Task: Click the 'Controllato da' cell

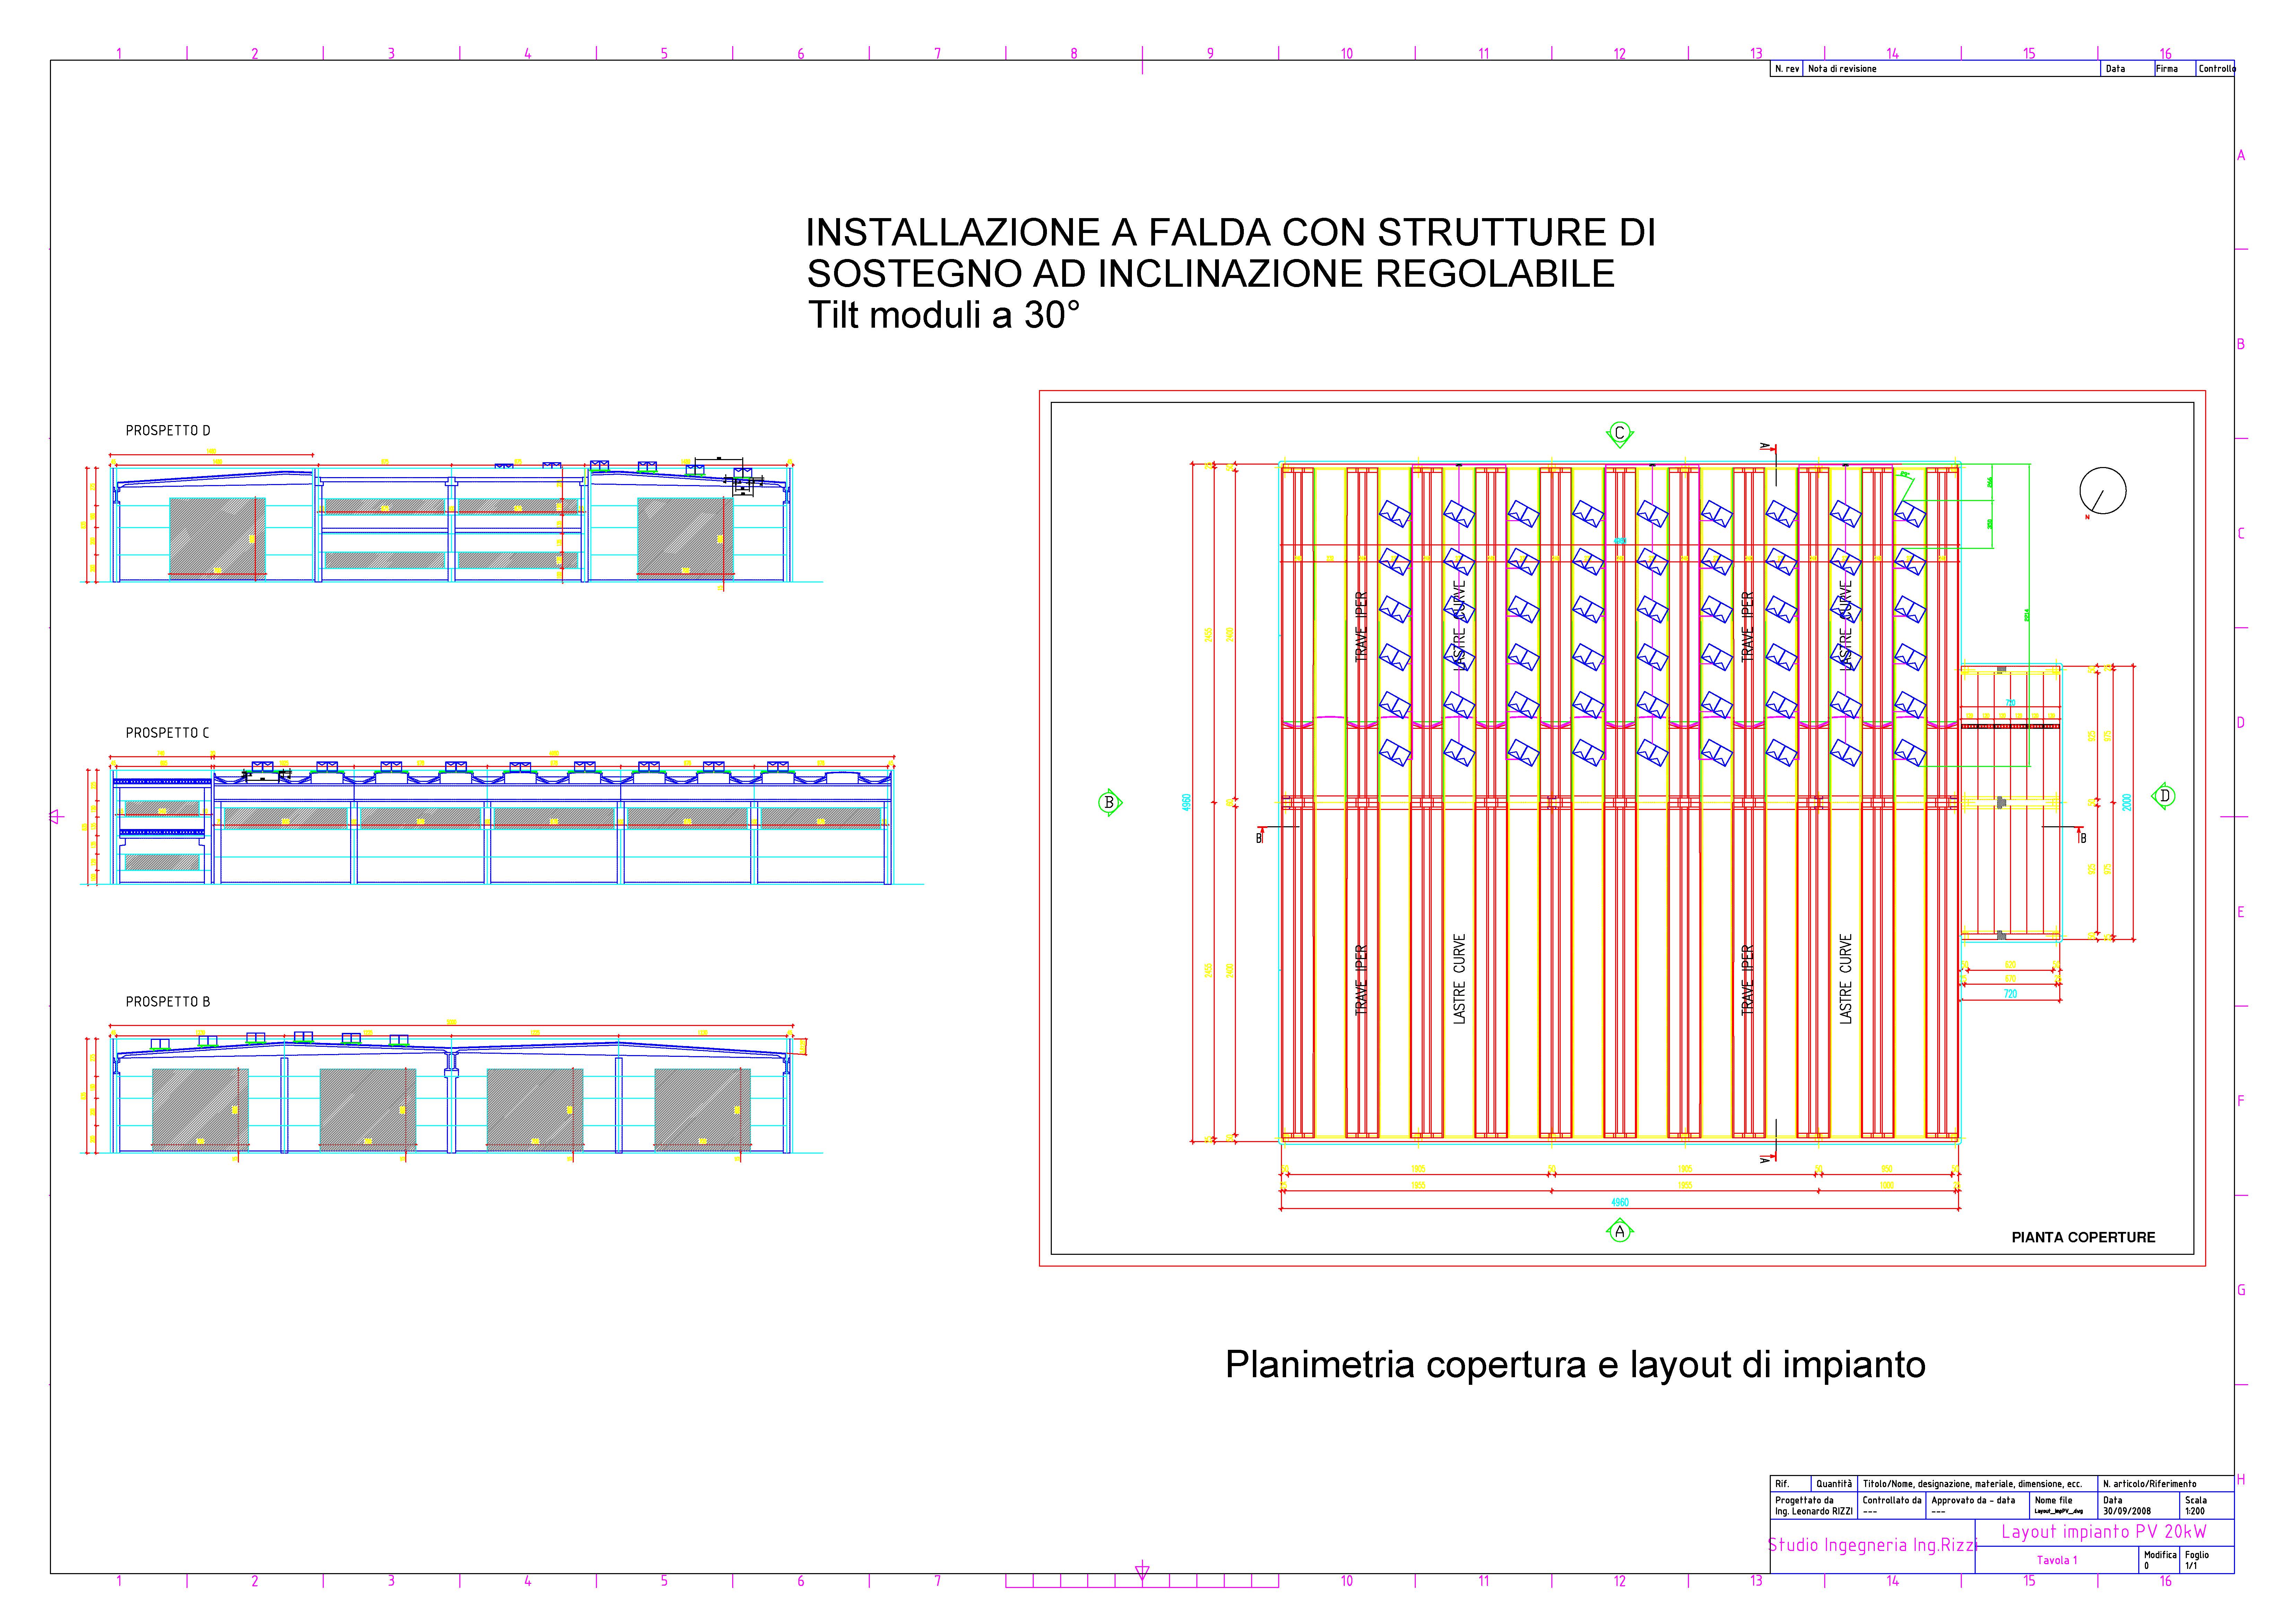Action: tap(1892, 1506)
